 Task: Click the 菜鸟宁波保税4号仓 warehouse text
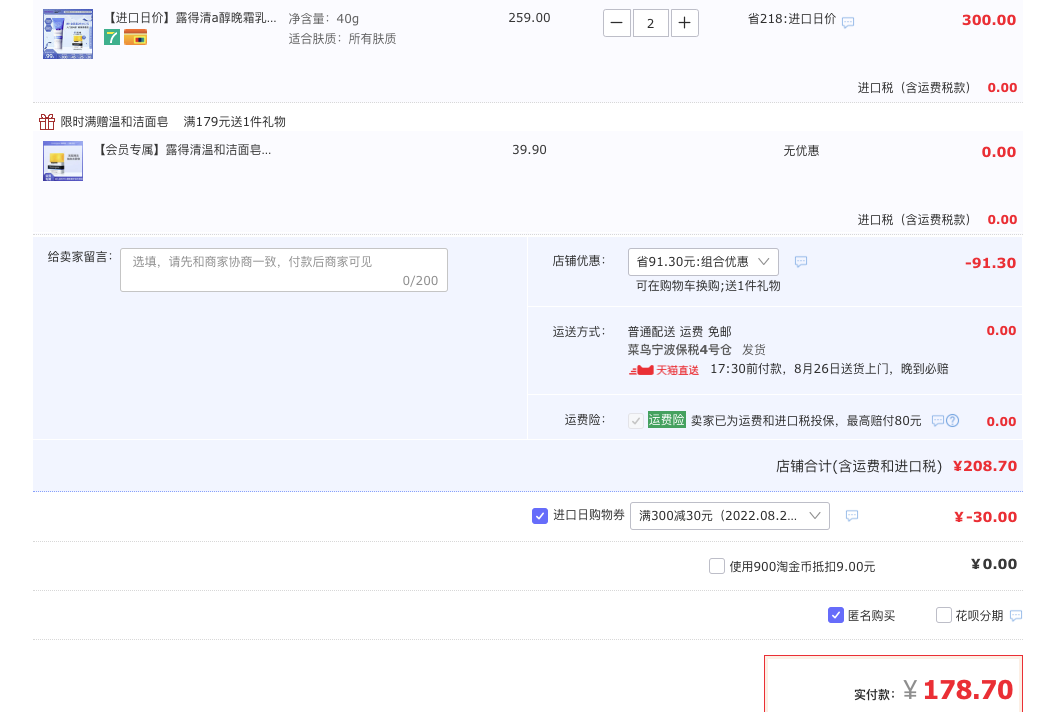[680, 350]
